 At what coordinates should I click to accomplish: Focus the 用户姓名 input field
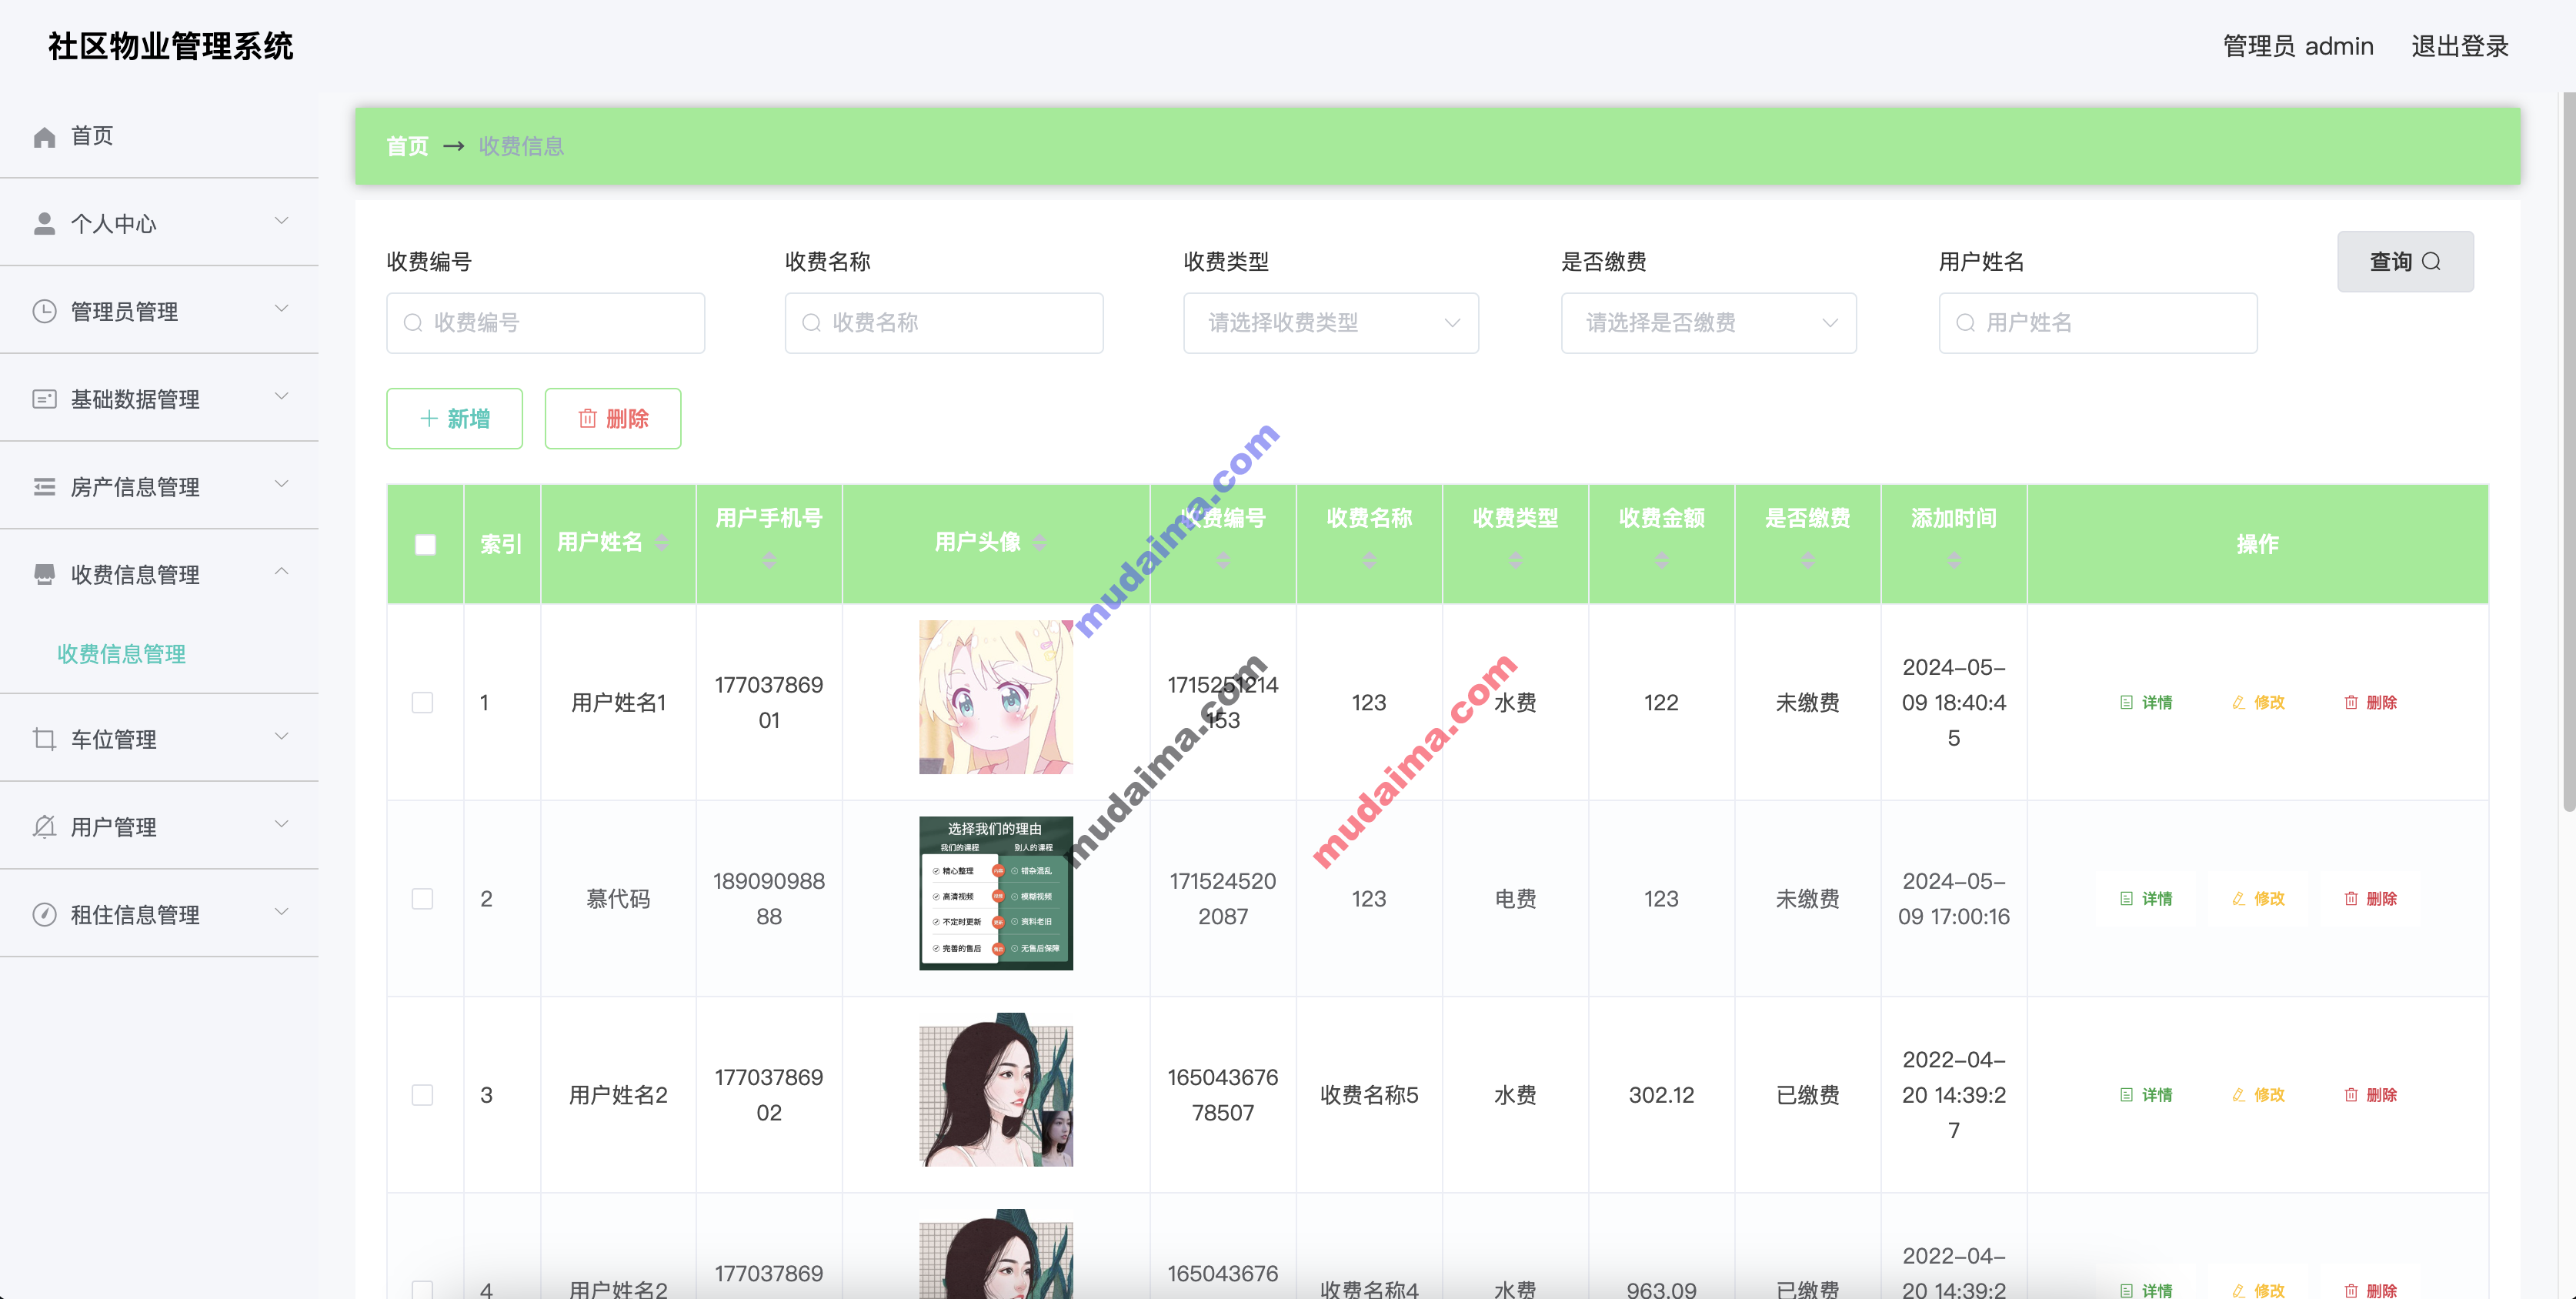(x=2097, y=323)
